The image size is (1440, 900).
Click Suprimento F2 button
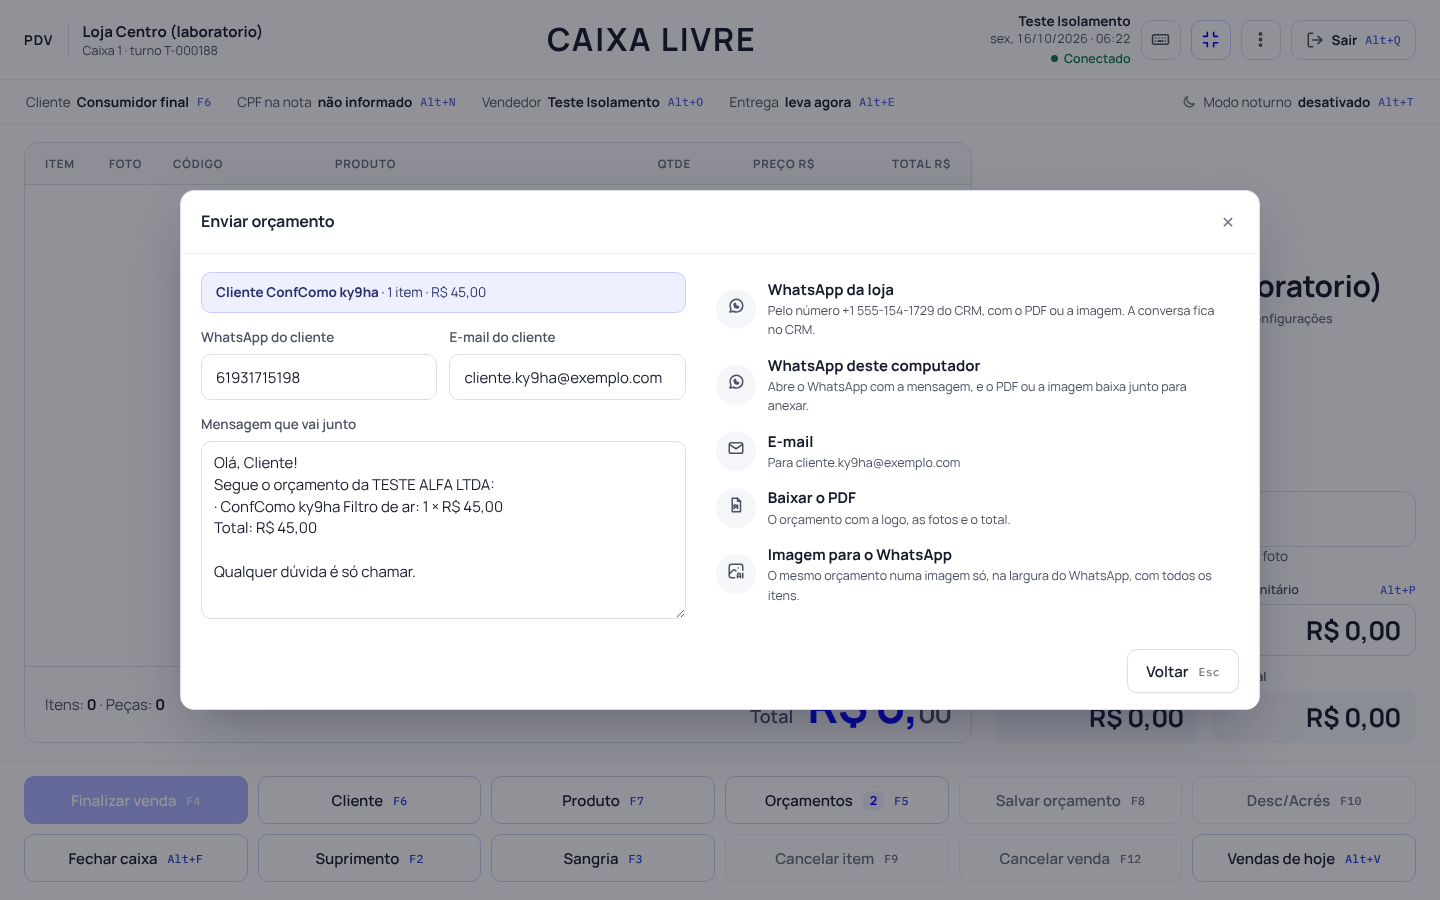(x=369, y=858)
